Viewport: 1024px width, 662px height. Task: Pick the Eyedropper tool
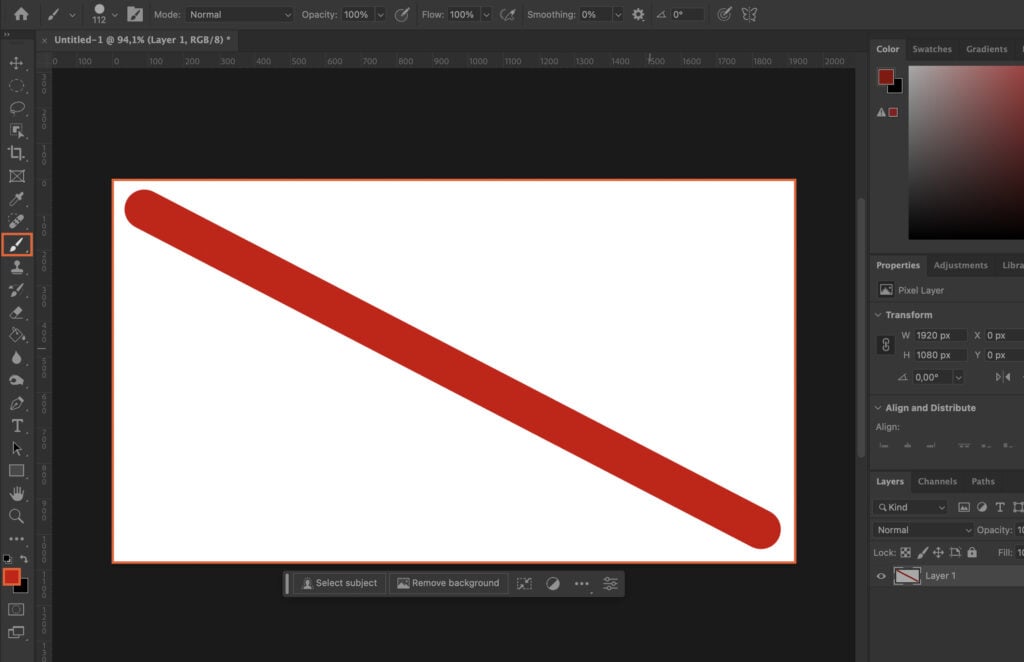pyautogui.click(x=16, y=199)
